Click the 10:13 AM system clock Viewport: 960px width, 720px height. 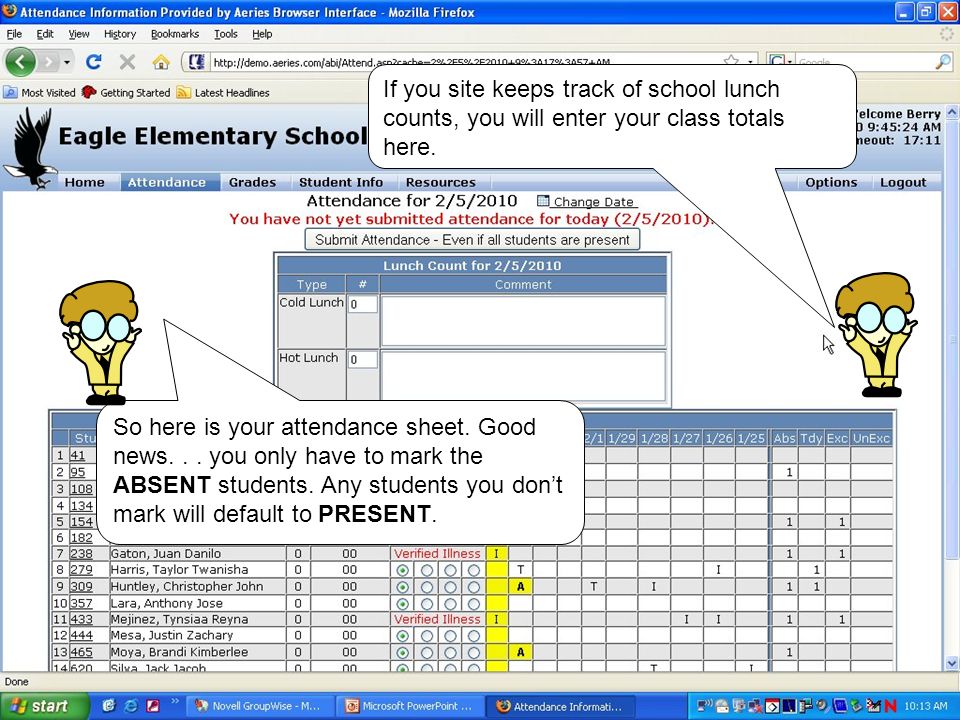coord(926,707)
